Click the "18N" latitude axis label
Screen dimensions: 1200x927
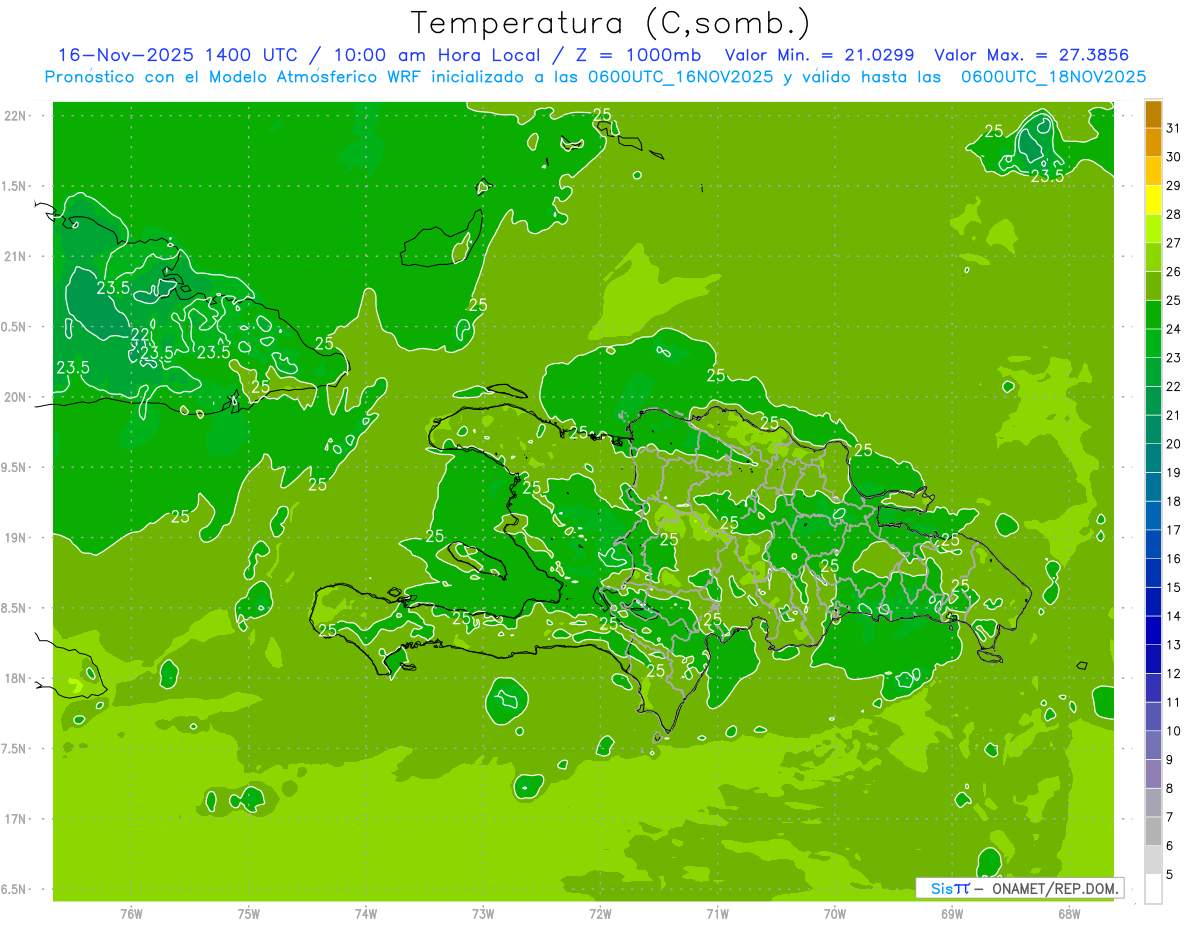click(17, 679)
